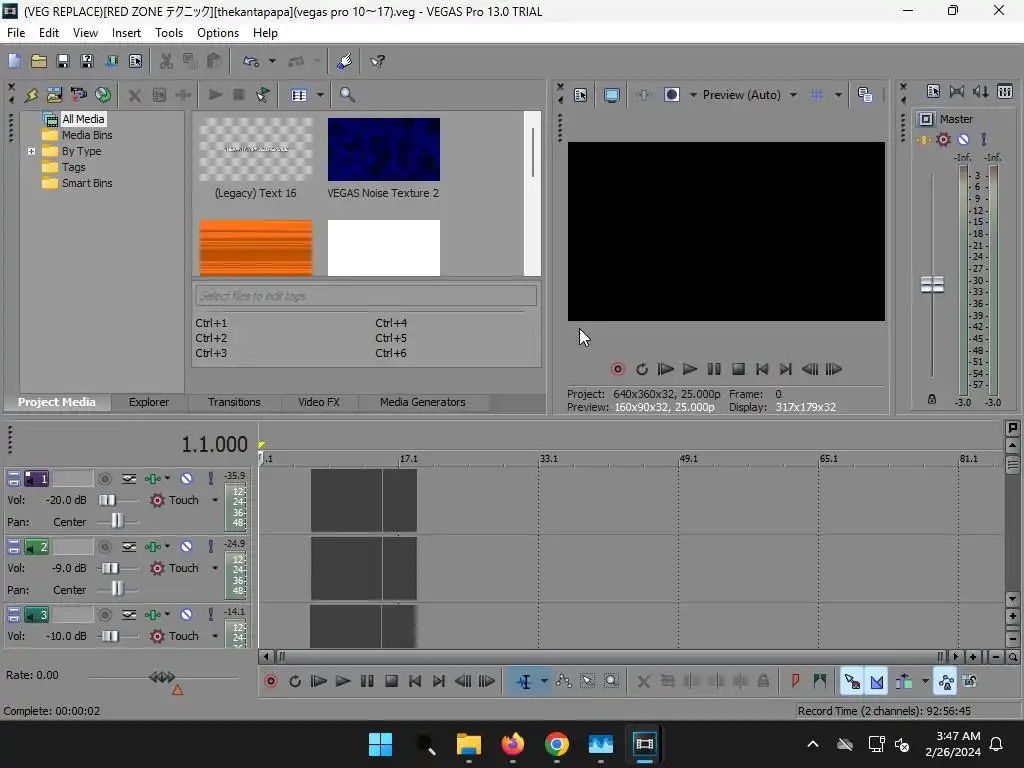This screenshot has height=768, width=1024.
Task: Click the Record button in timeline transport
Action: pos(271,682)
